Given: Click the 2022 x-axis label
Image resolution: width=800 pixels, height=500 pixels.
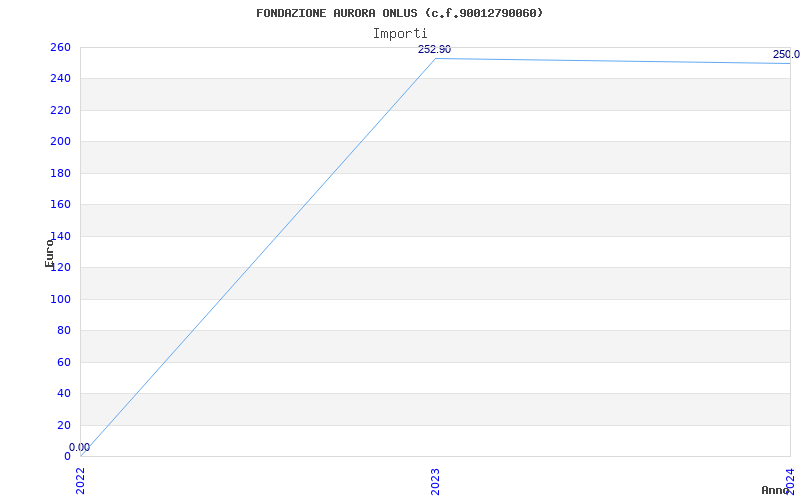Looking at the screenshot, I should tap(81, 481).
